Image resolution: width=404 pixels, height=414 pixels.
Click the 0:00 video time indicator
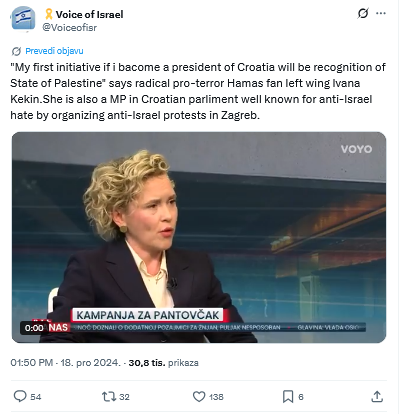[34, 328]
